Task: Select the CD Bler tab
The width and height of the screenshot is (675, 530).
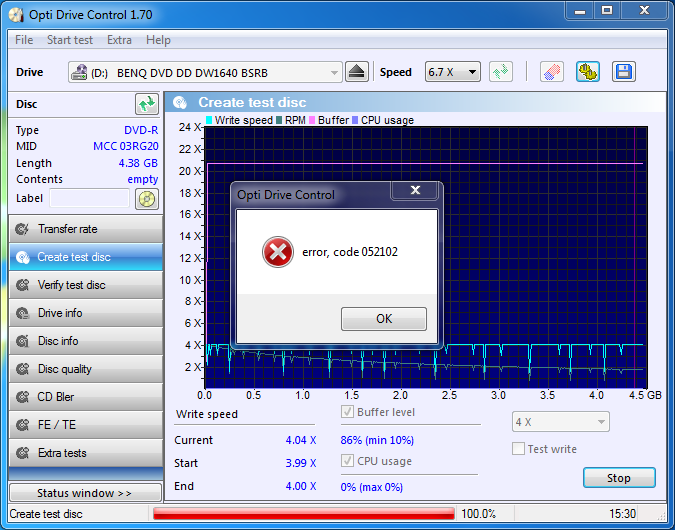Action: [x=86, y=397]
